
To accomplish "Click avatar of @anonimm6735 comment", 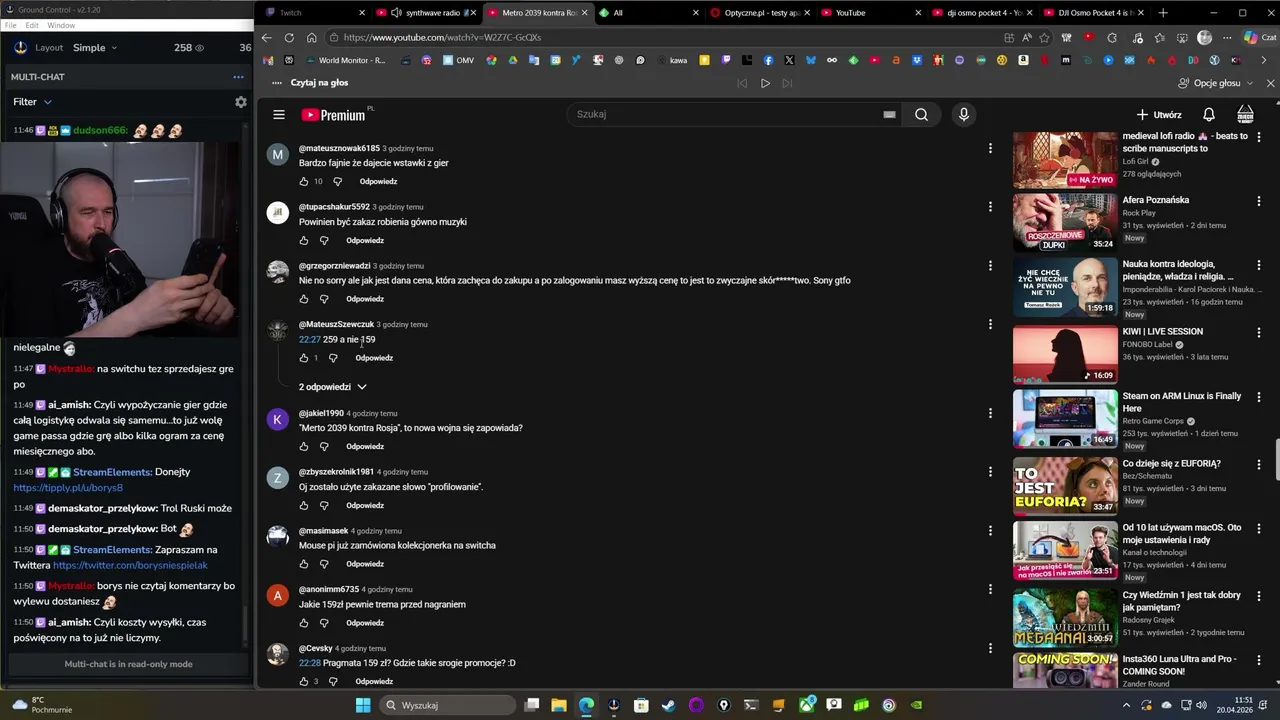I will pyautogui.click(x=278, y=596).
